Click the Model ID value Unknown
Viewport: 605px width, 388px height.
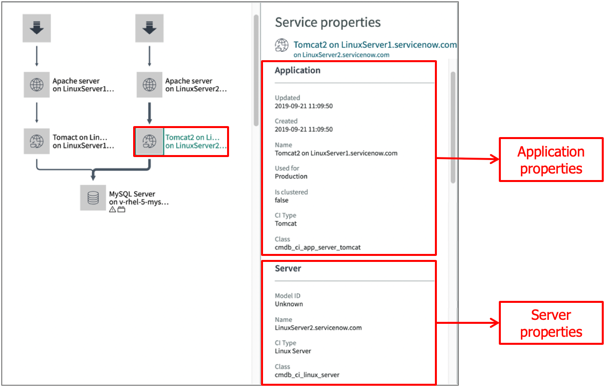[289, 304]
